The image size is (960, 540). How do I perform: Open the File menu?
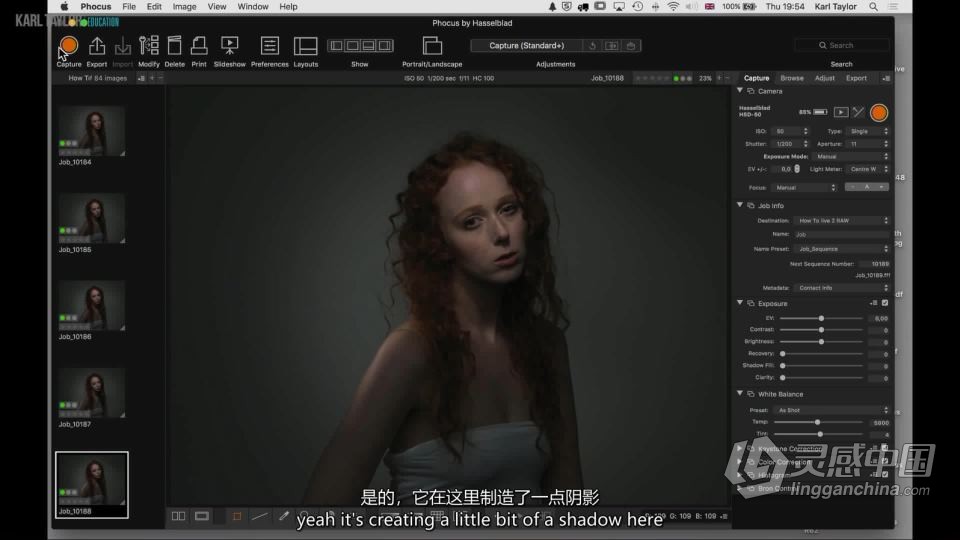click(x=129, y=7)
